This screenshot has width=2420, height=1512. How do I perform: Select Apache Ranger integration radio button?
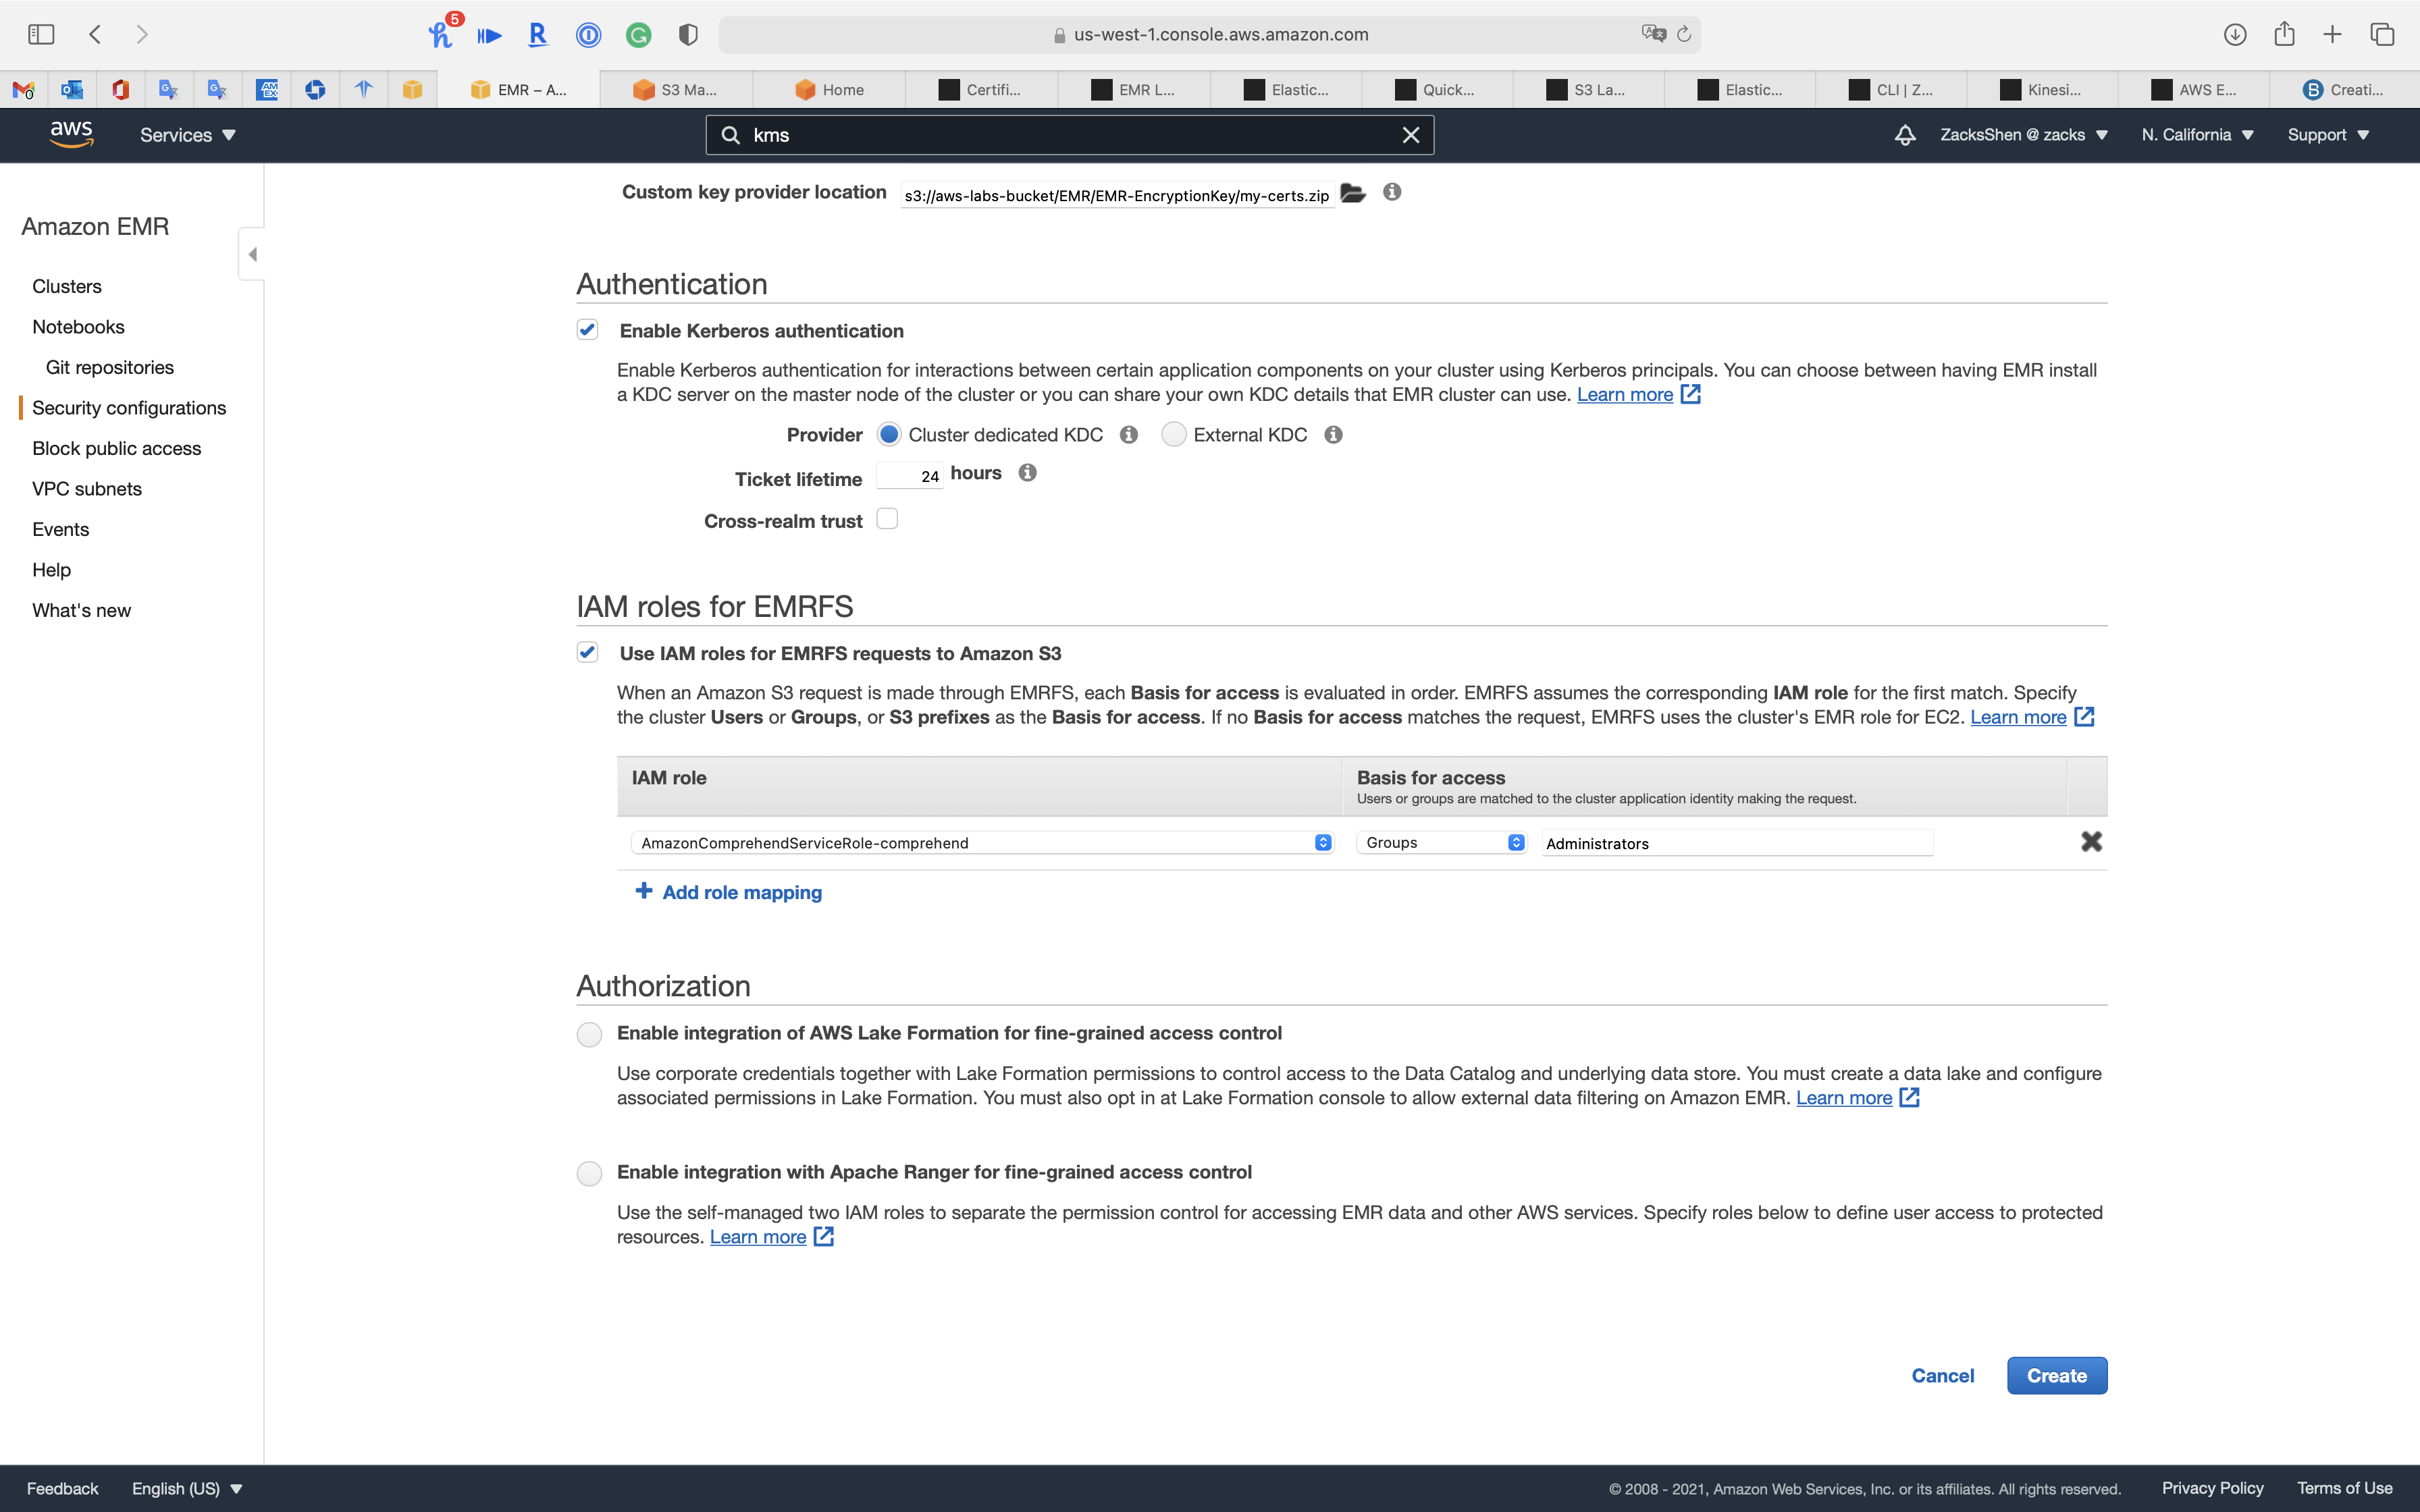tap(589, 1173)
